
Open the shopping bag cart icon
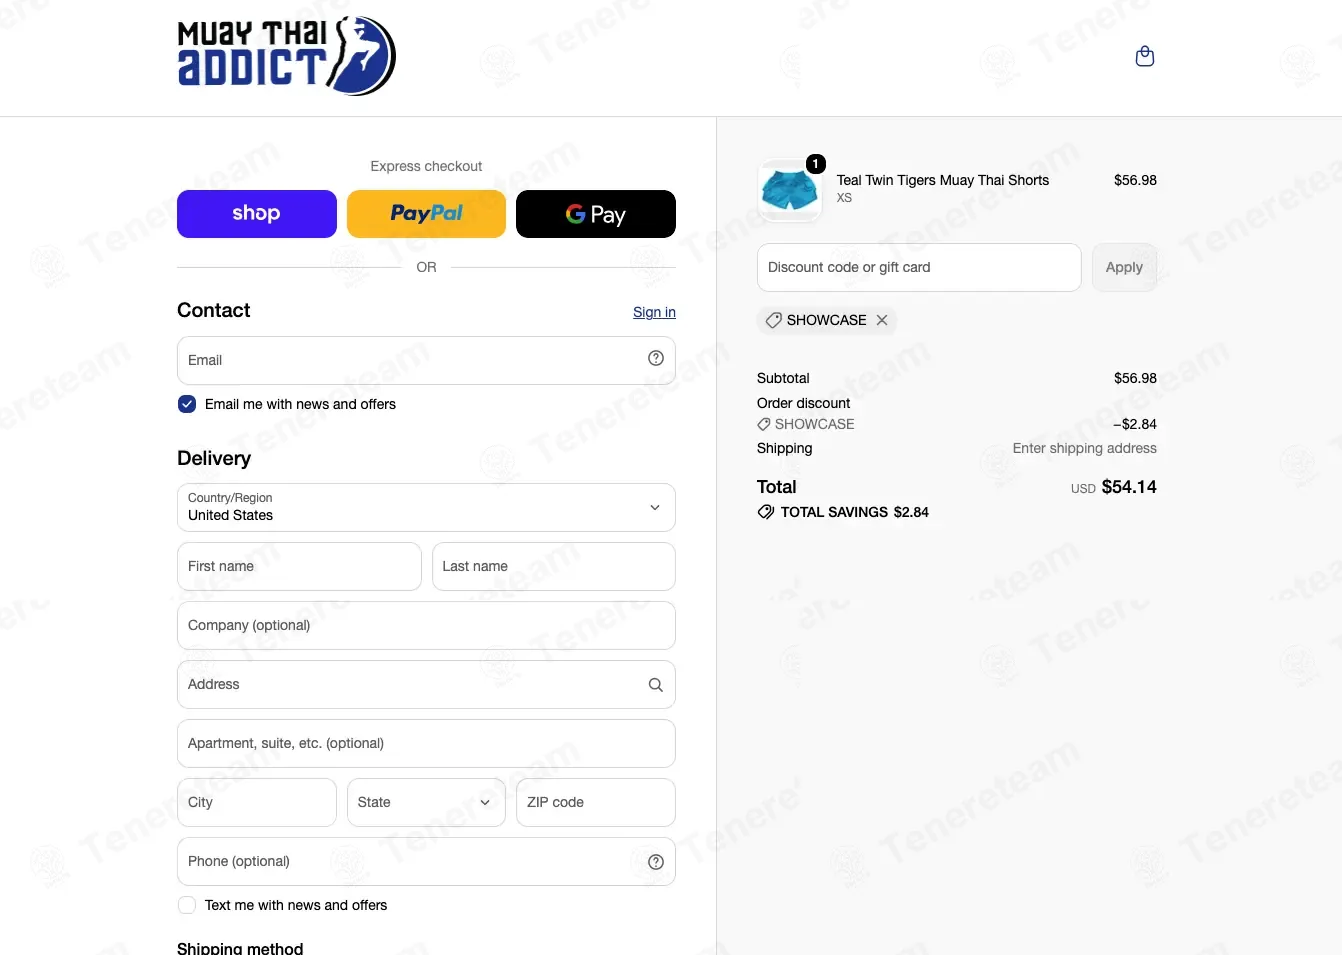[1145, 57]
